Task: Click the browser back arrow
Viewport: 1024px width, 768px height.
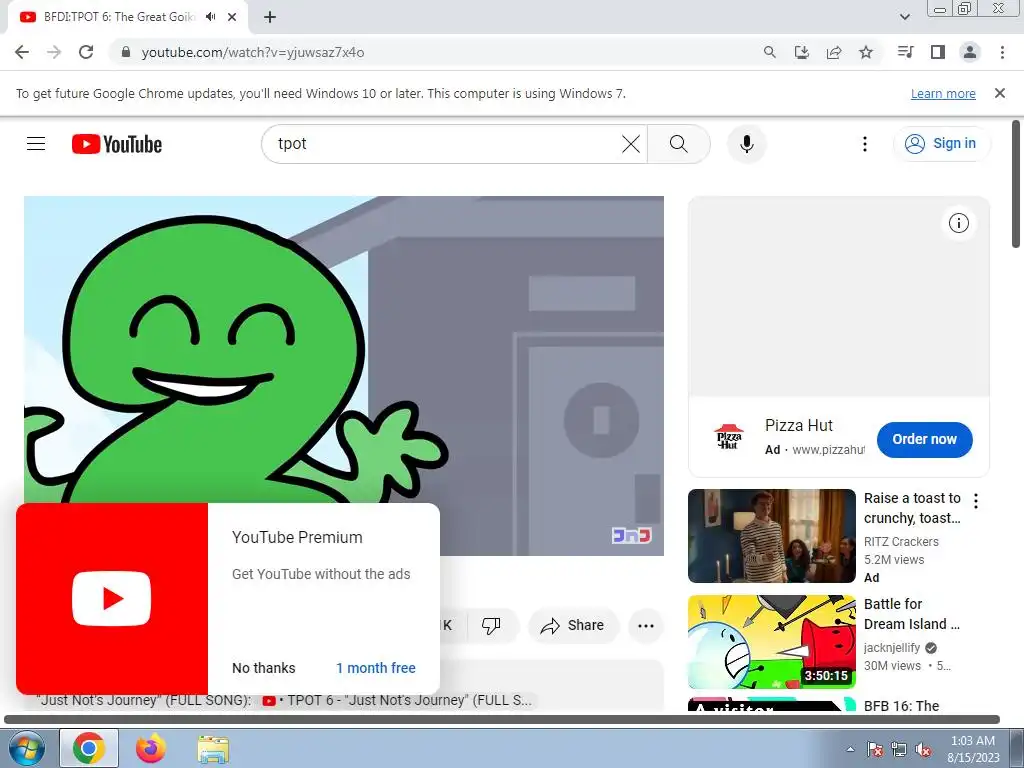Action: [x=22, y=52]
